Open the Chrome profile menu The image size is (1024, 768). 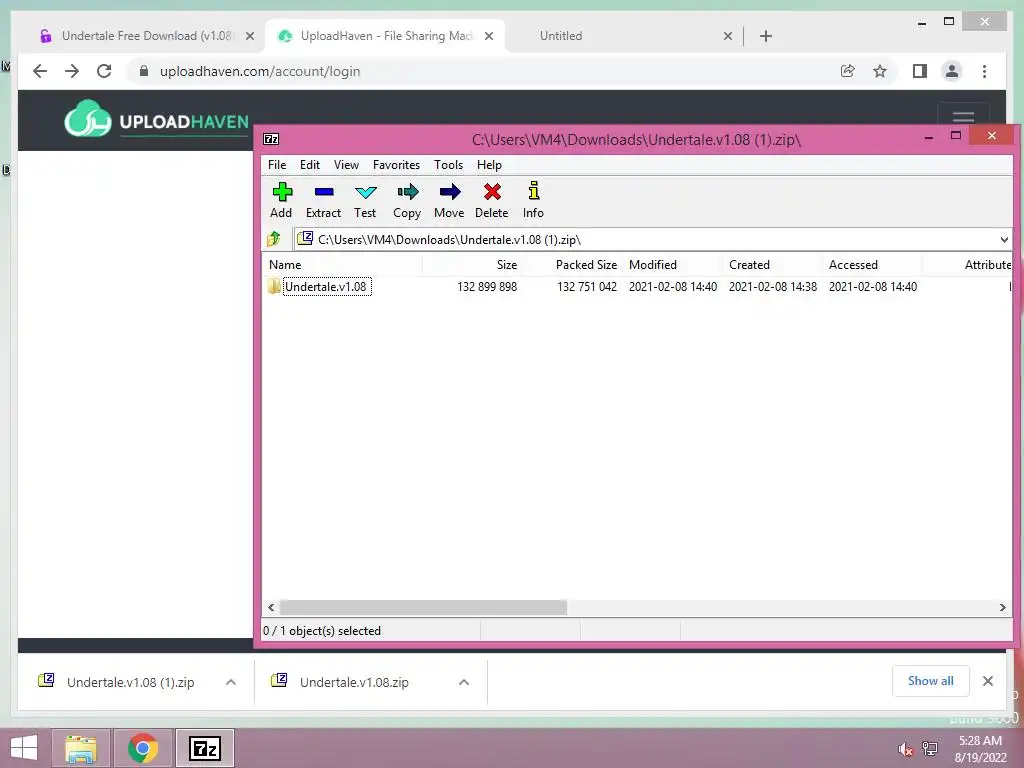[952, 71]
